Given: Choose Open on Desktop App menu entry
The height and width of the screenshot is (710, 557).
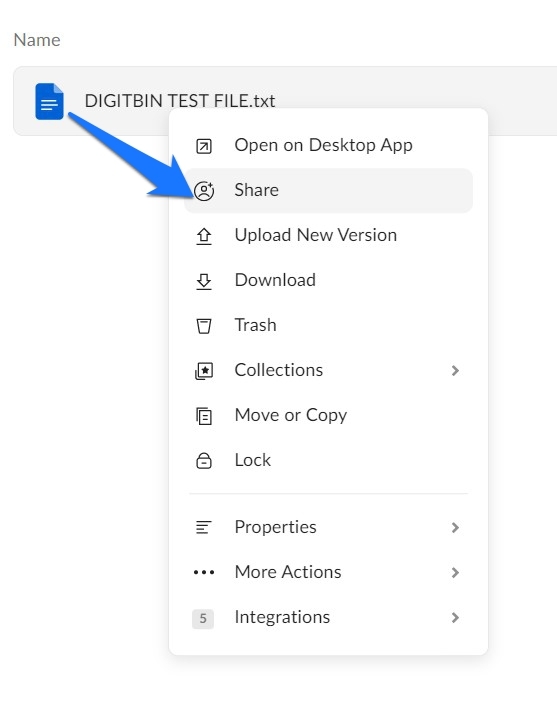Looking at the screenshot, I should 328,145.
